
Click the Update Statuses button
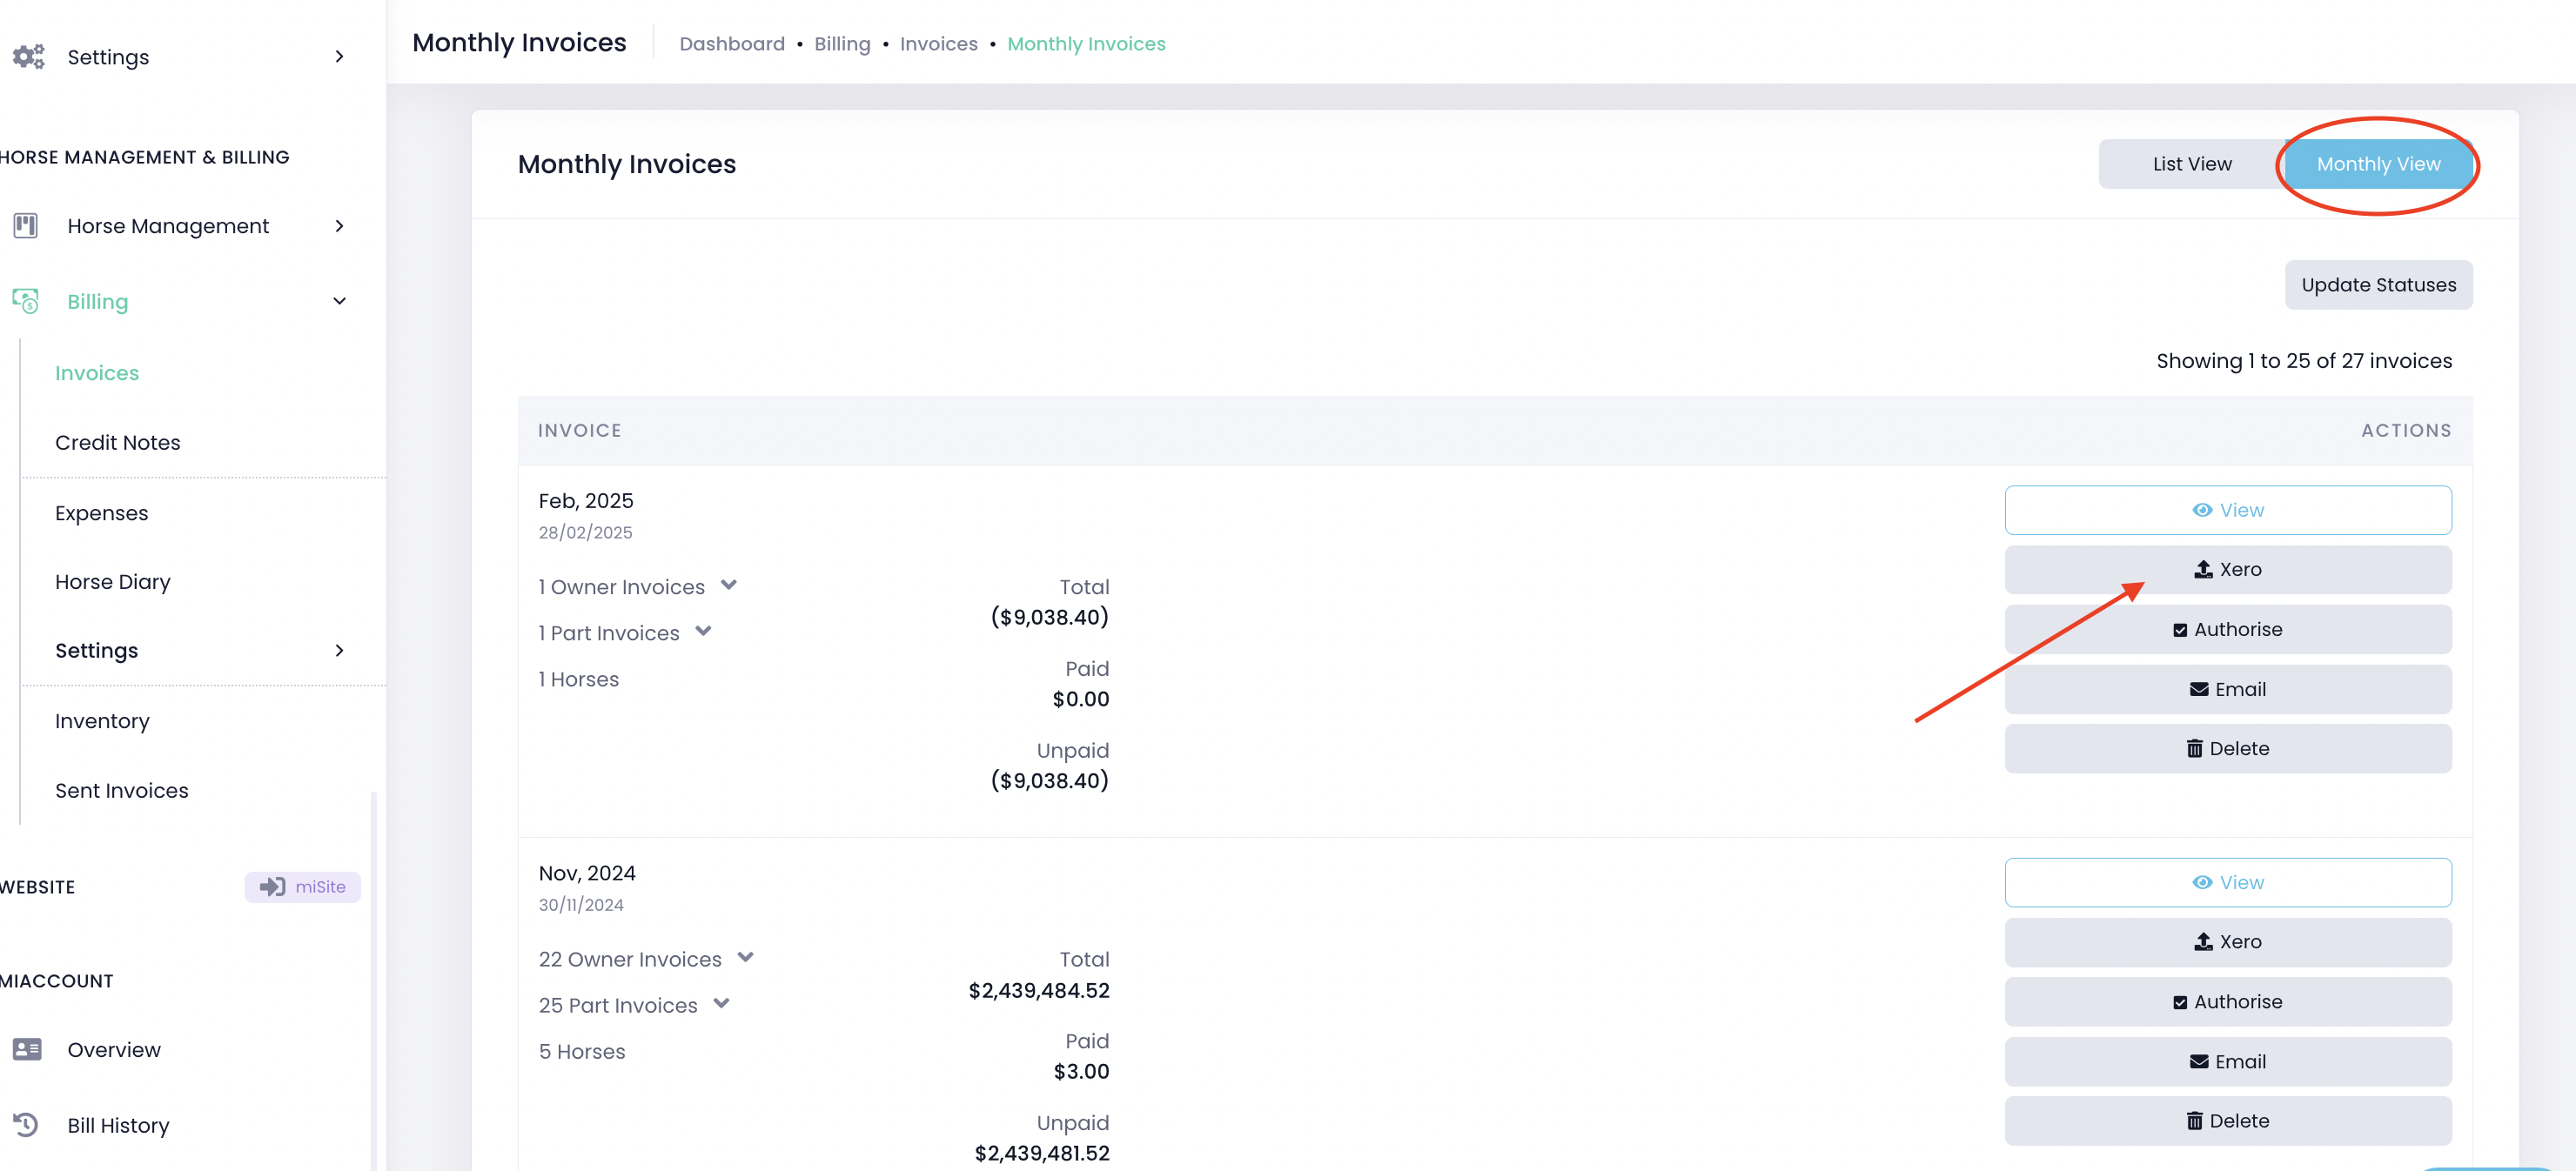click(x=2378, y=285)
